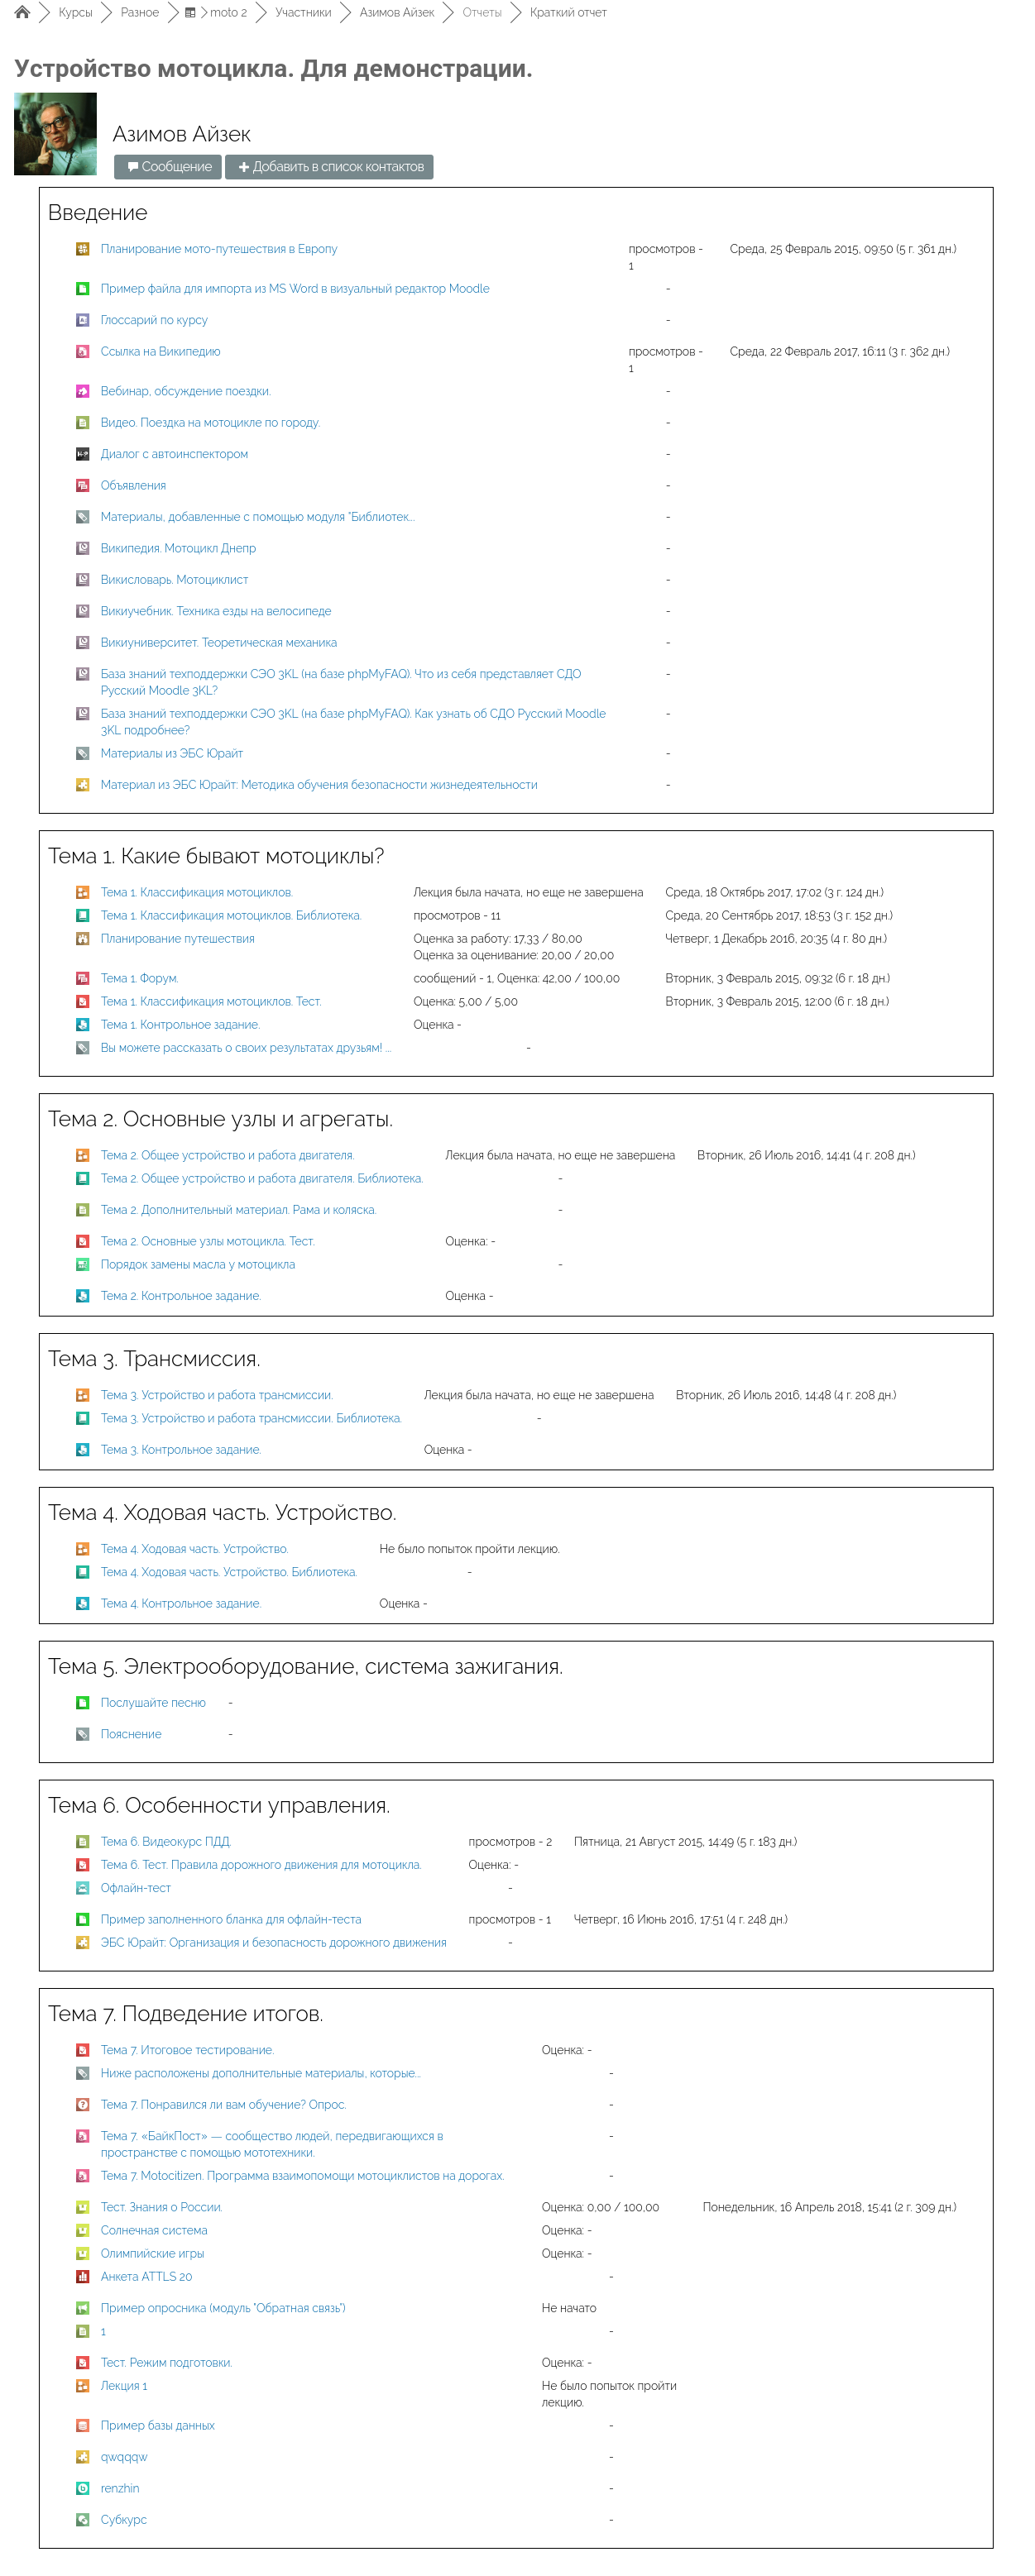
Task: Click the Глоссарий по курсу activity icon
Action: point(83,320)
